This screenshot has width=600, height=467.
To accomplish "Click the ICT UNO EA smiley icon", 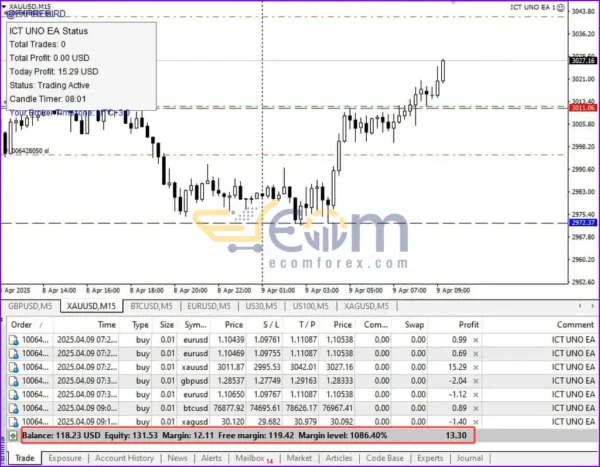I will pyautogui.click(x=563, y=7).
